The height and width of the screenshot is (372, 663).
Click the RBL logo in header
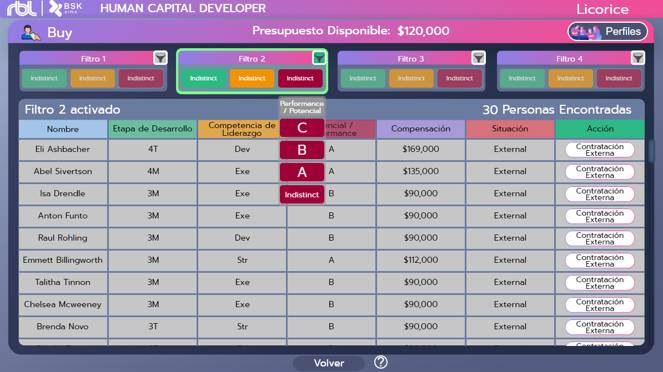coord(22,8)
